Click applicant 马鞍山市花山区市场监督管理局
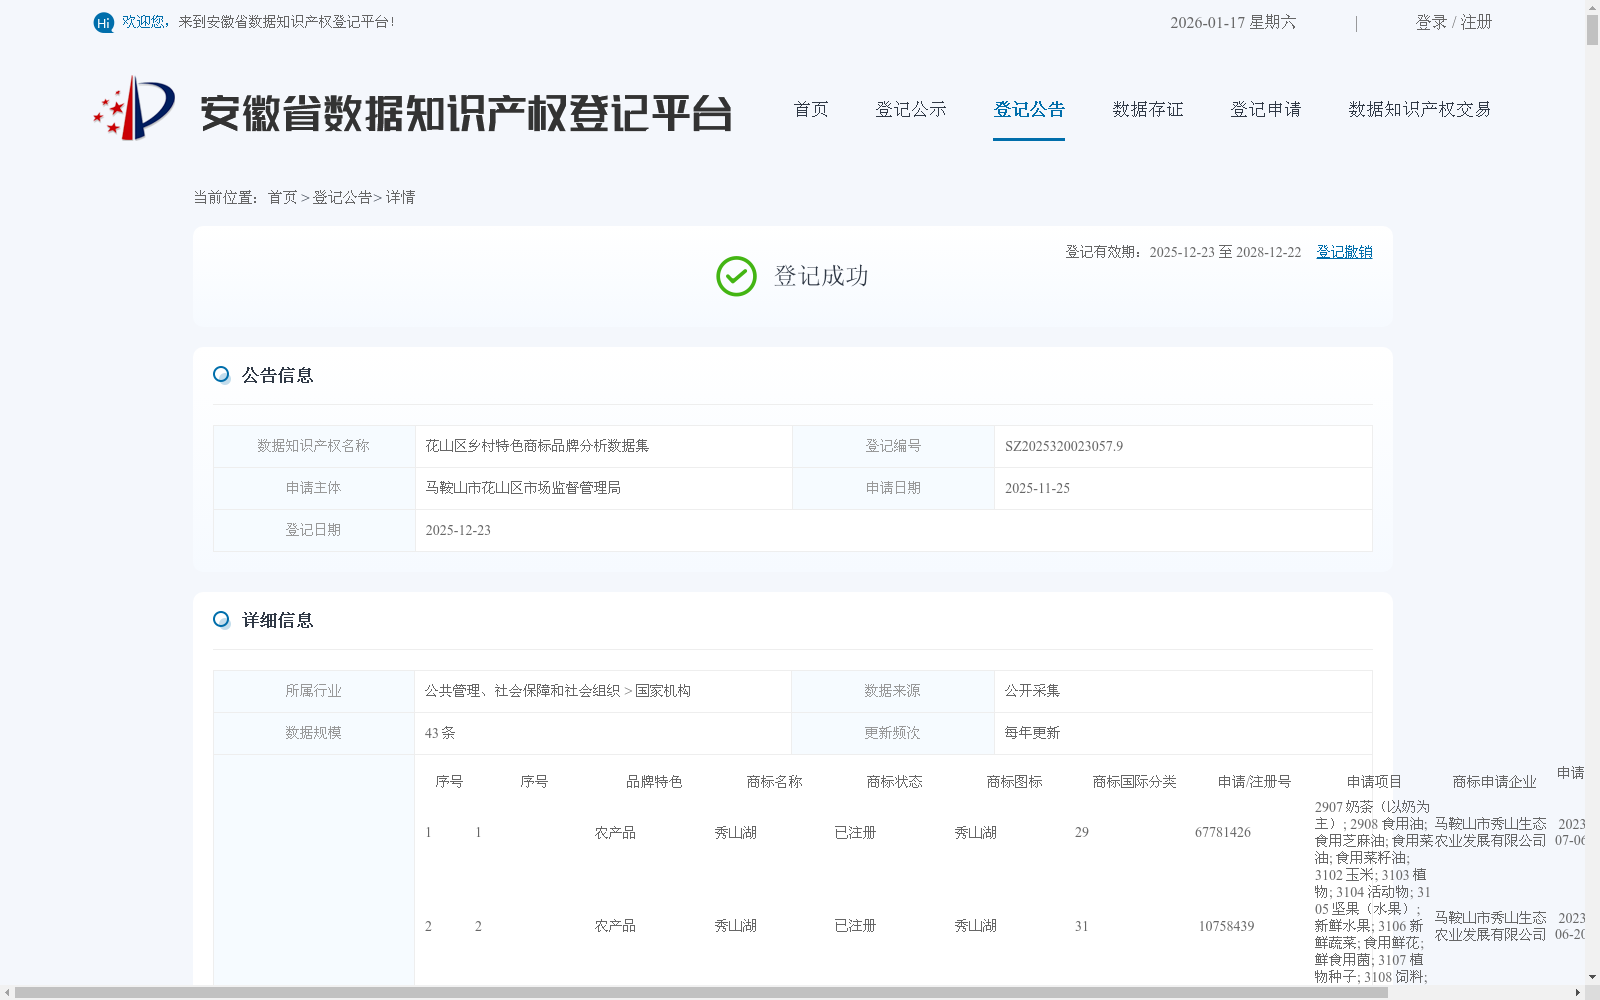This screenshot has width=1600, height=1000. click(x=523, y=488)
